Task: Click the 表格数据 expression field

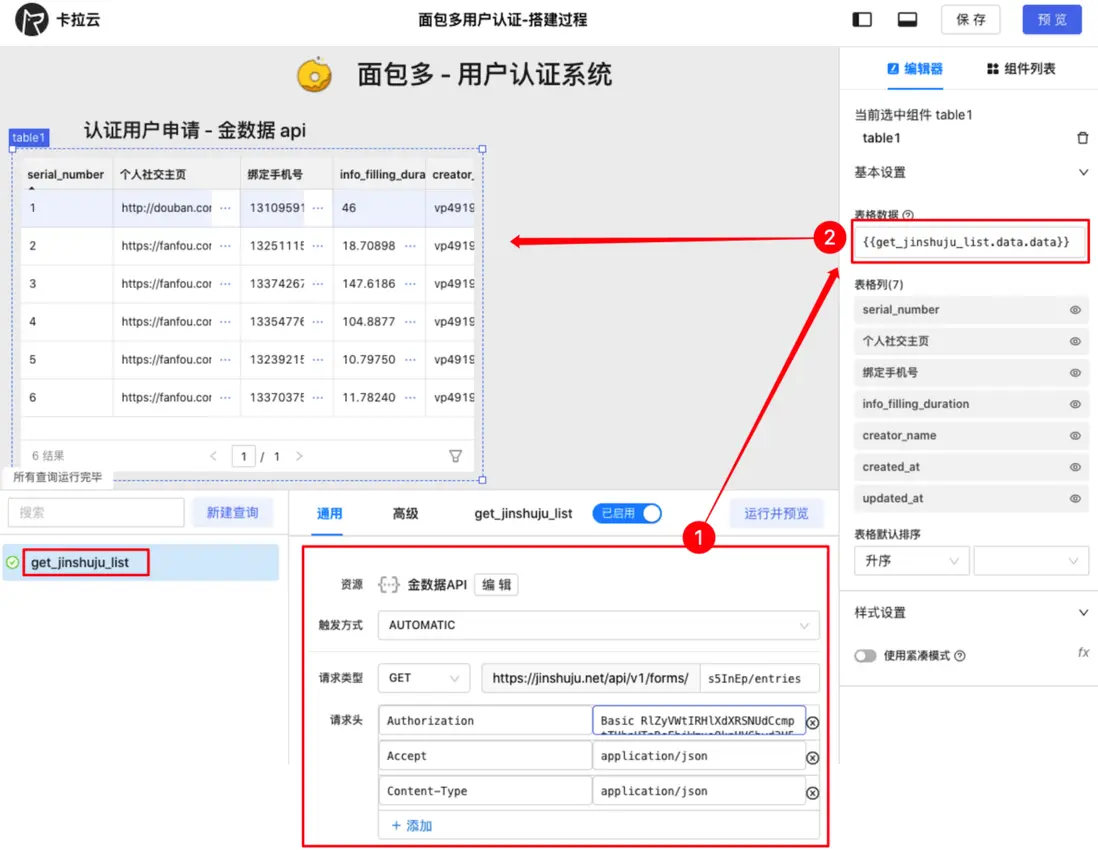Action: (x=970, y=242)
